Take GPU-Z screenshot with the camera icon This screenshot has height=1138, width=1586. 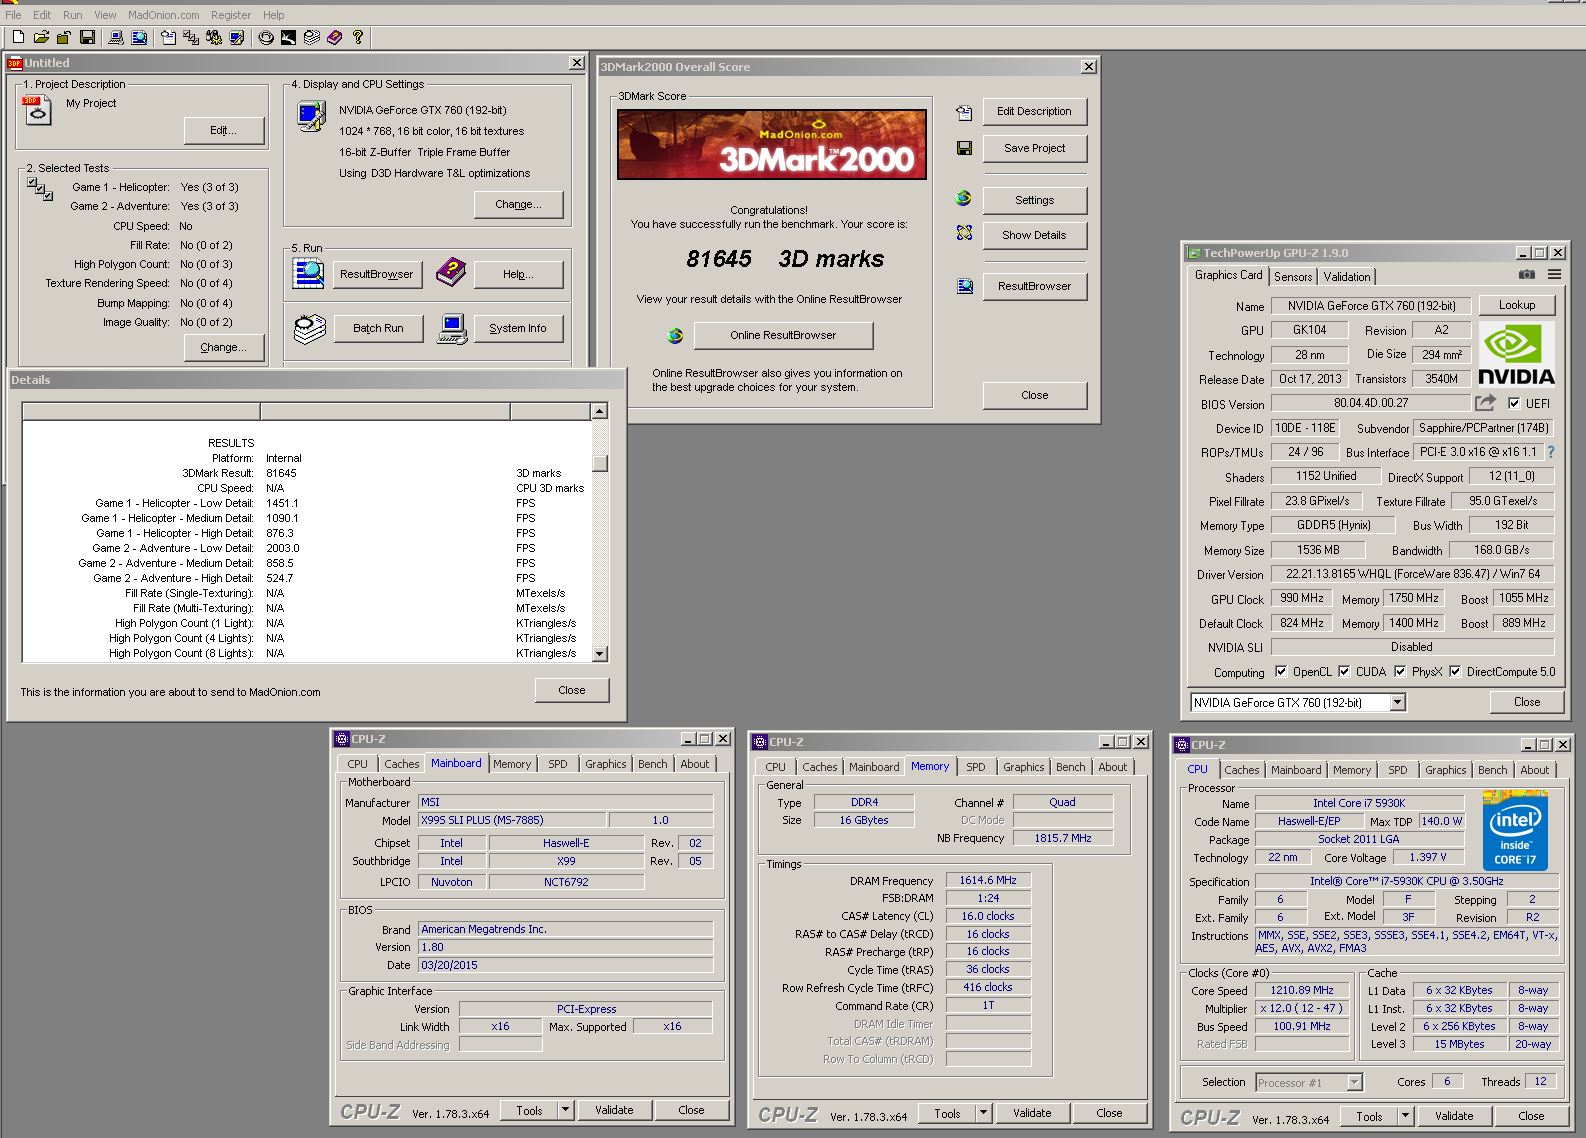tap(1527, 274)
